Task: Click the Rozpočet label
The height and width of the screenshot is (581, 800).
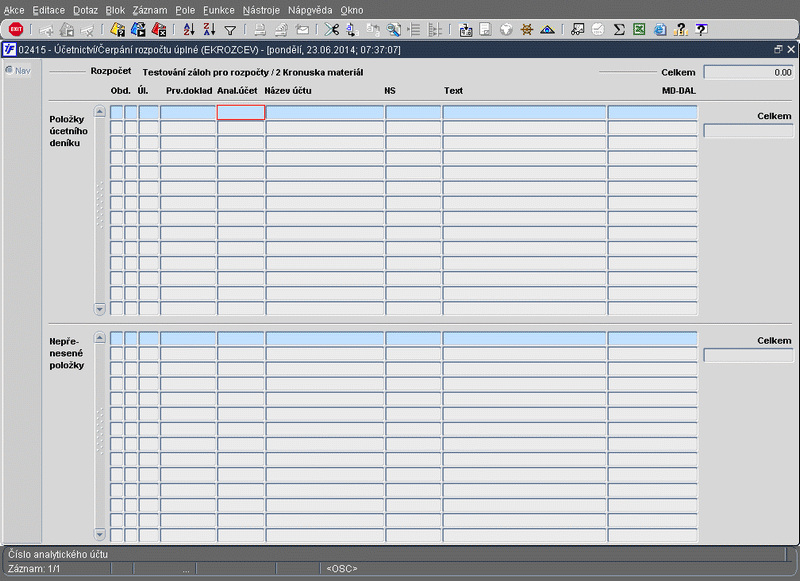Action: pyautogui.click(x=111, y=71)
